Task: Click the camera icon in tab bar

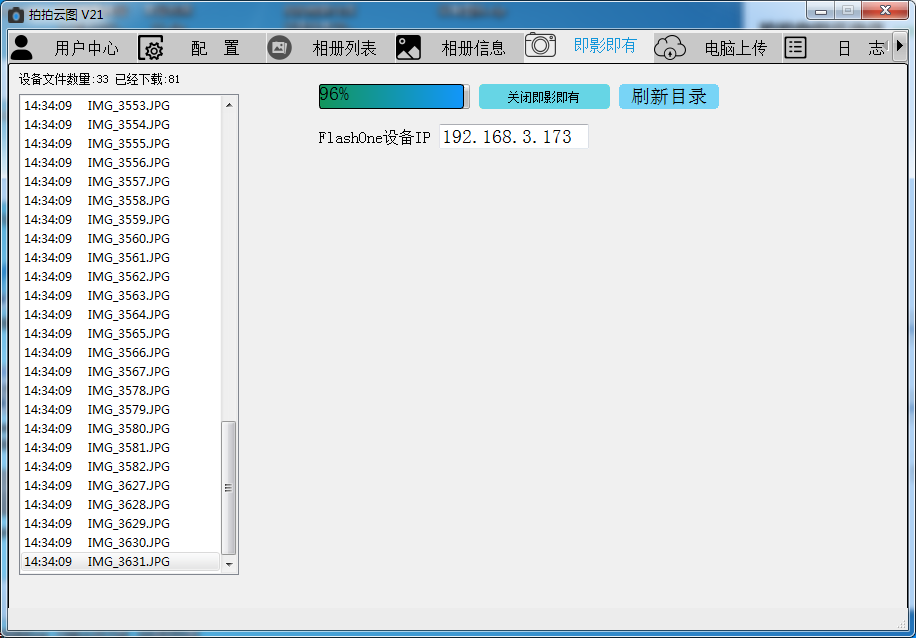Action: click(x=540, y=45)
